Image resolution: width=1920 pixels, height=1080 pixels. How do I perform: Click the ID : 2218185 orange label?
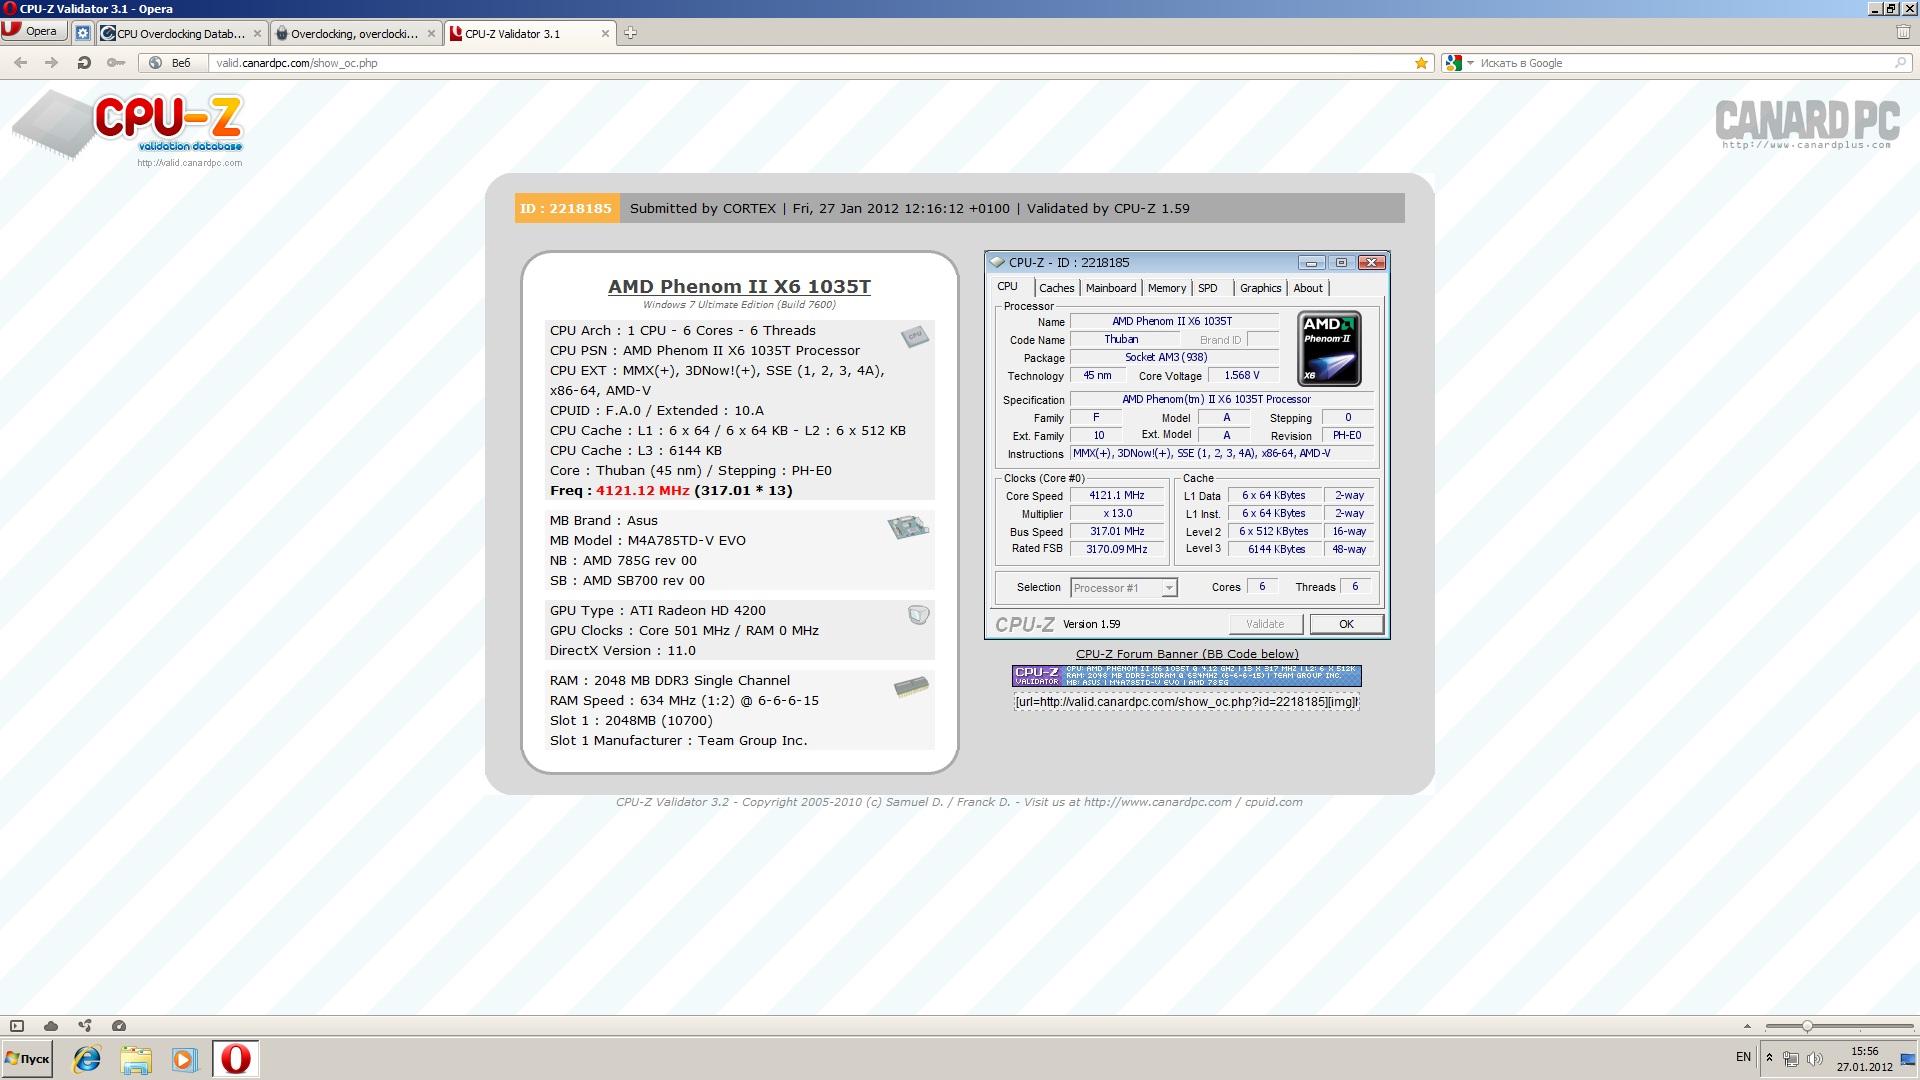pos(566,208)
